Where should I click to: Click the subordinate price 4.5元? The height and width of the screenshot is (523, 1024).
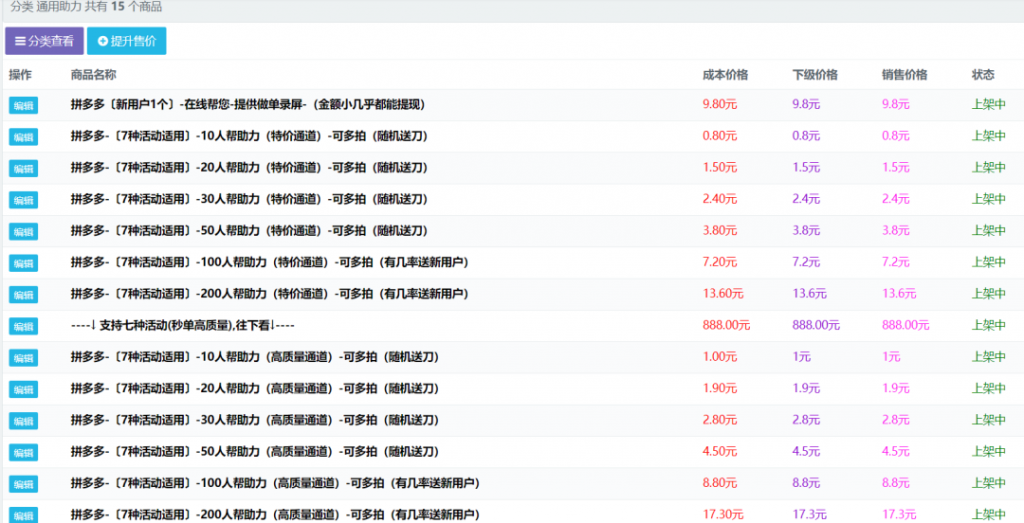806,451
